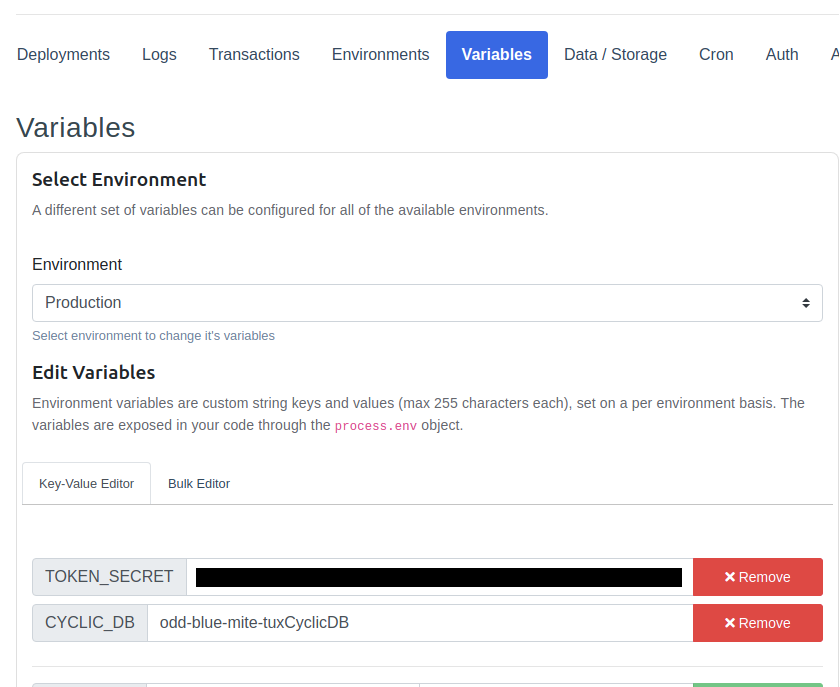Switch to the Cron tab
Viewport: 840px width, 687px height.
[716, 54]
